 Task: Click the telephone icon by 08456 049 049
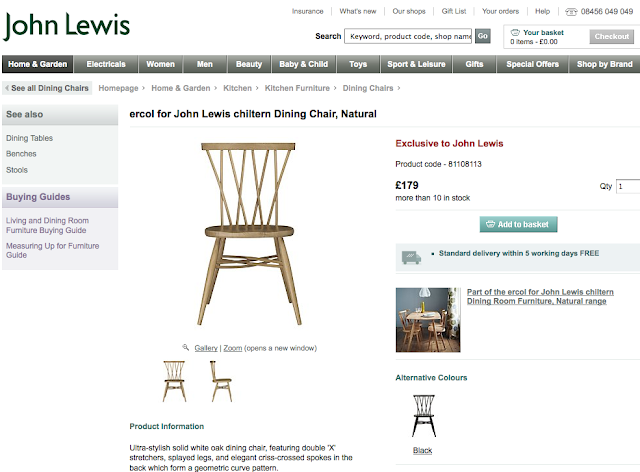[571, 12]
